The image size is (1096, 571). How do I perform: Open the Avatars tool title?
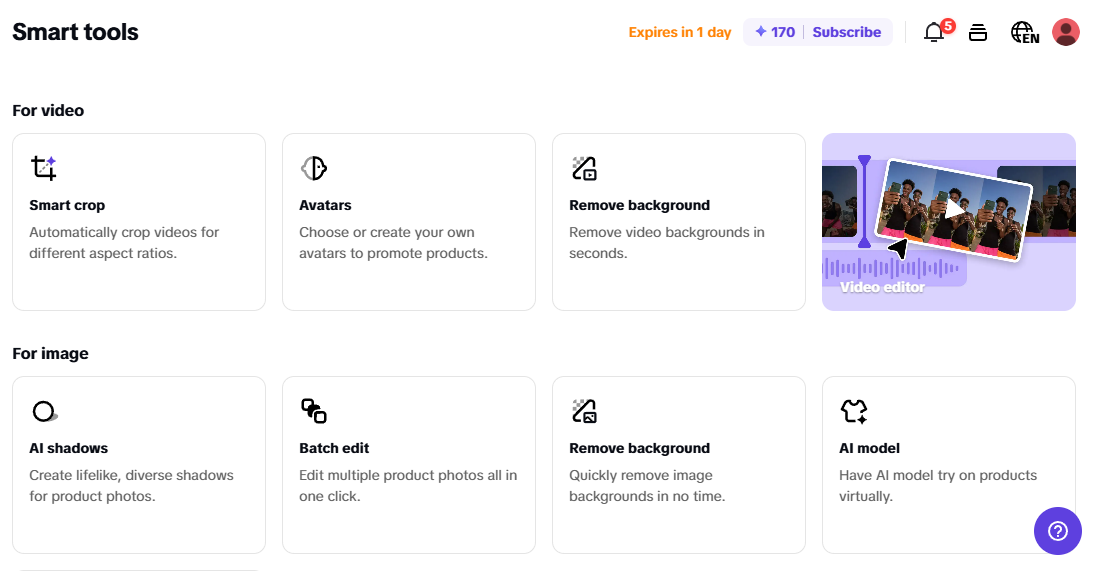click(x=325, y=205)
